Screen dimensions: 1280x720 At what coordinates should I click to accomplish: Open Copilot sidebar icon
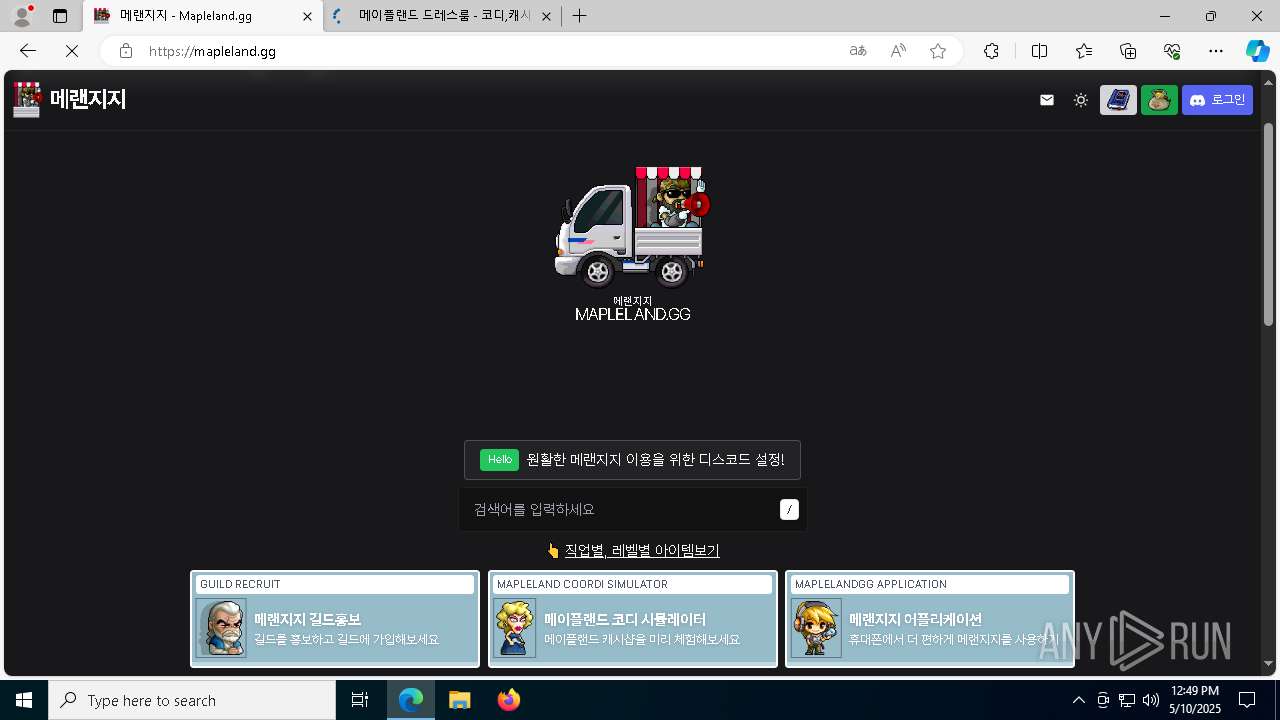pos(1257,51)
